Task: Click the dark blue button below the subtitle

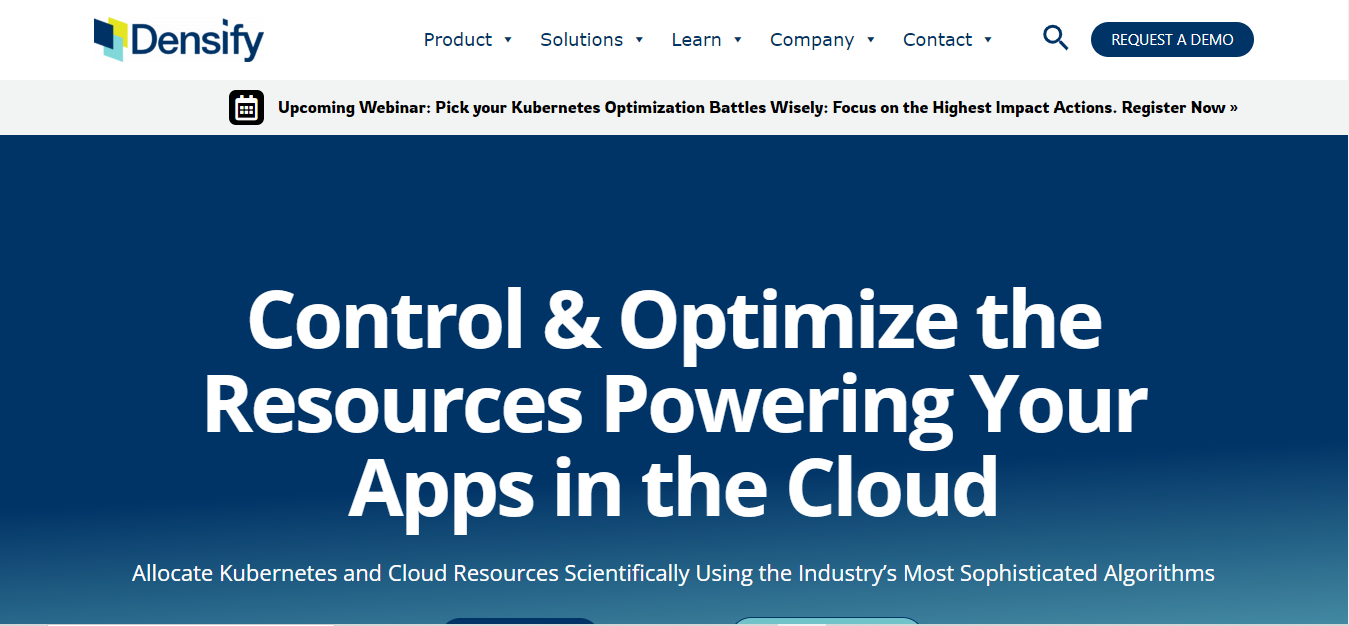Action: pos(519,622)
